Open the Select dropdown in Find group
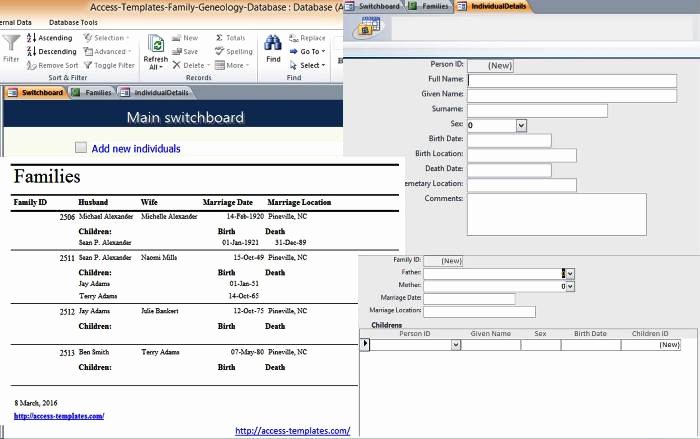 [308, 65]
